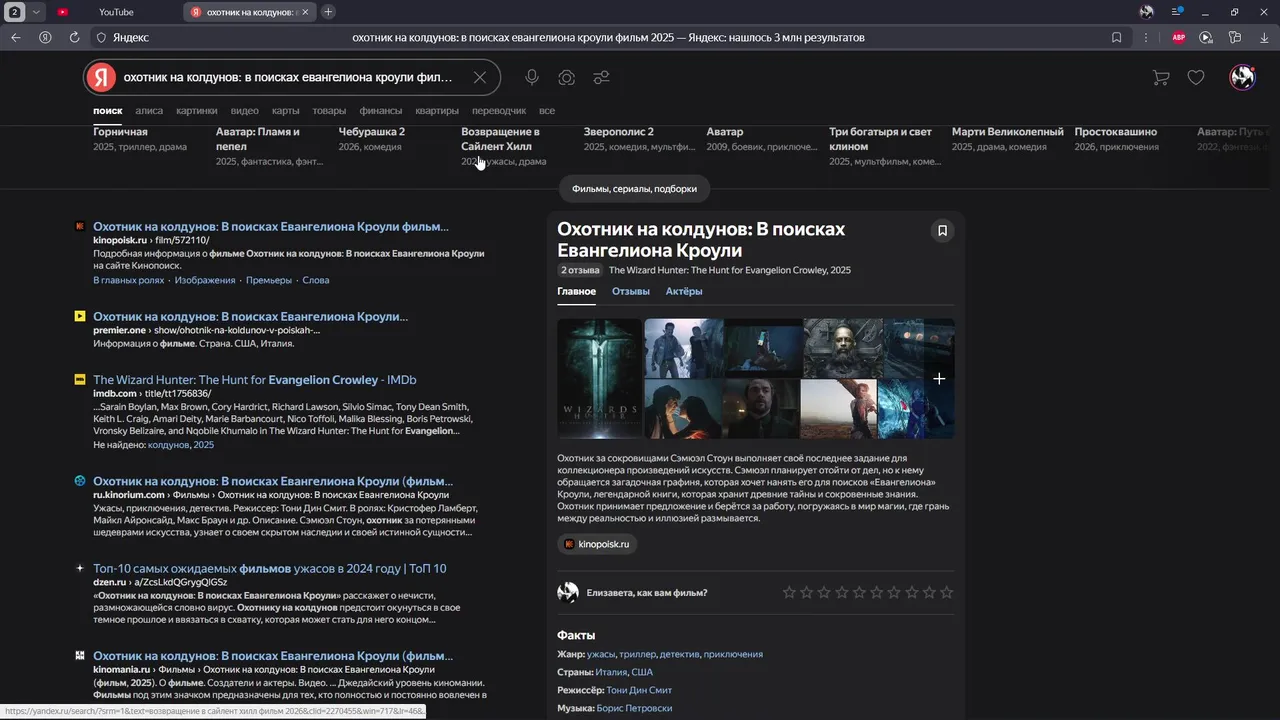Open favorites heart icon

[x=1196, y=77]
